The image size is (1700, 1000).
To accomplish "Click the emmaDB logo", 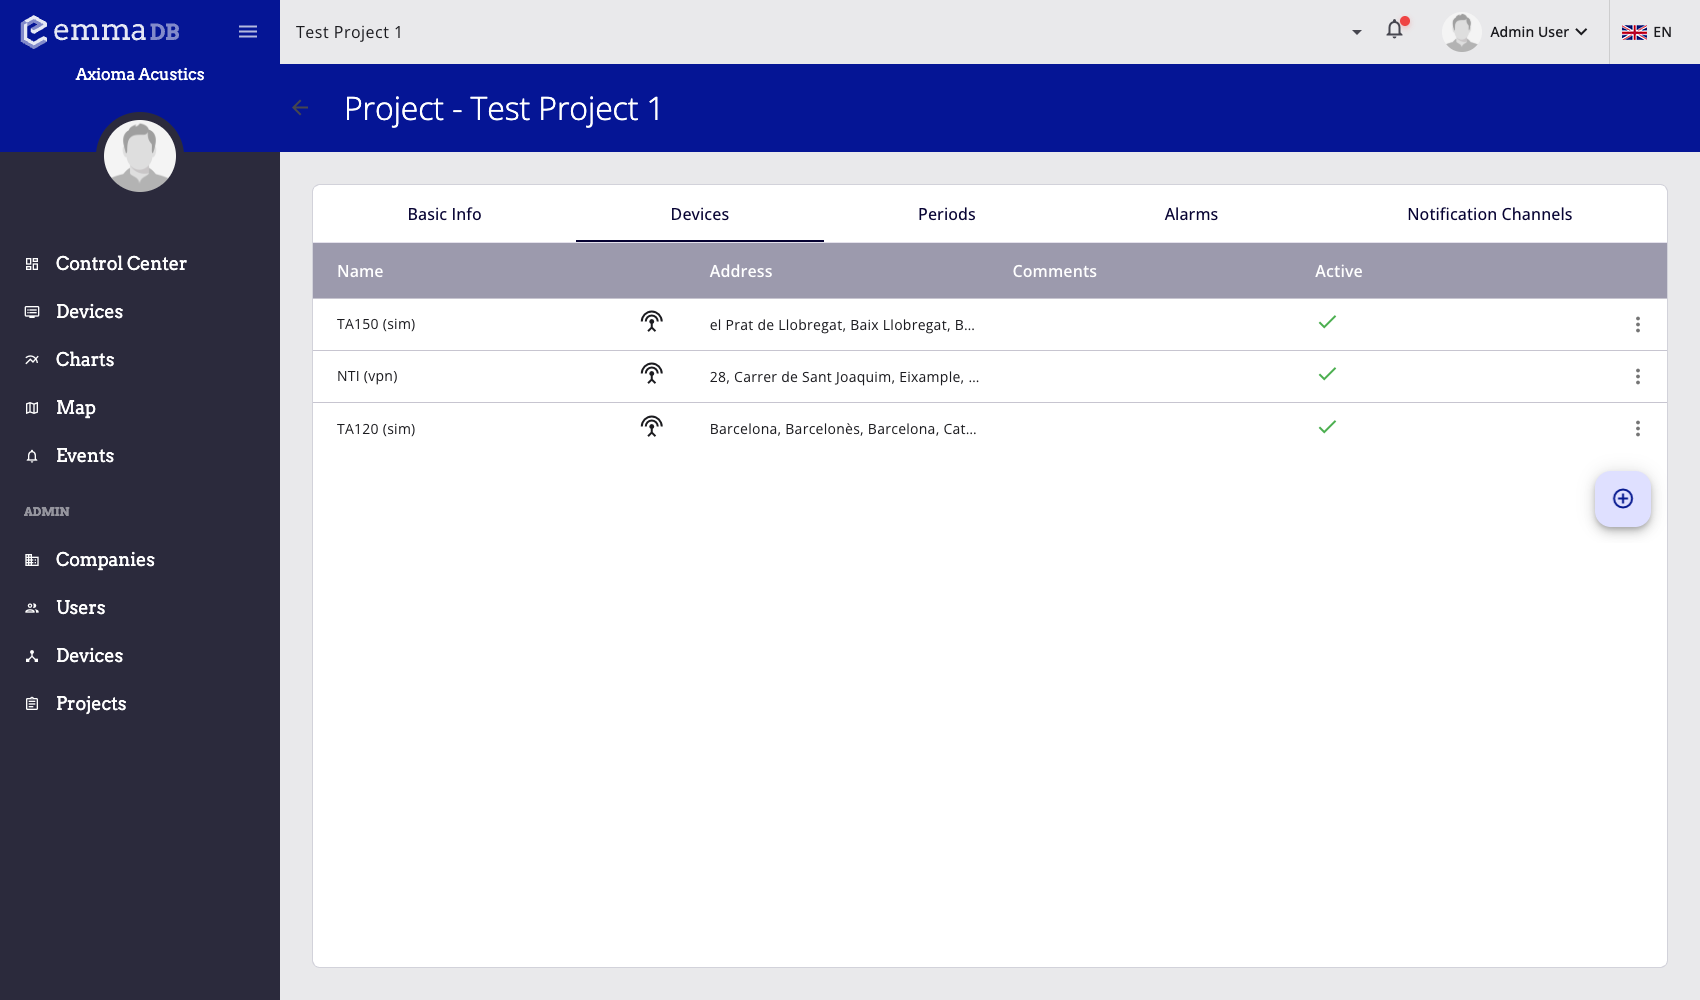I will point(100,31).
